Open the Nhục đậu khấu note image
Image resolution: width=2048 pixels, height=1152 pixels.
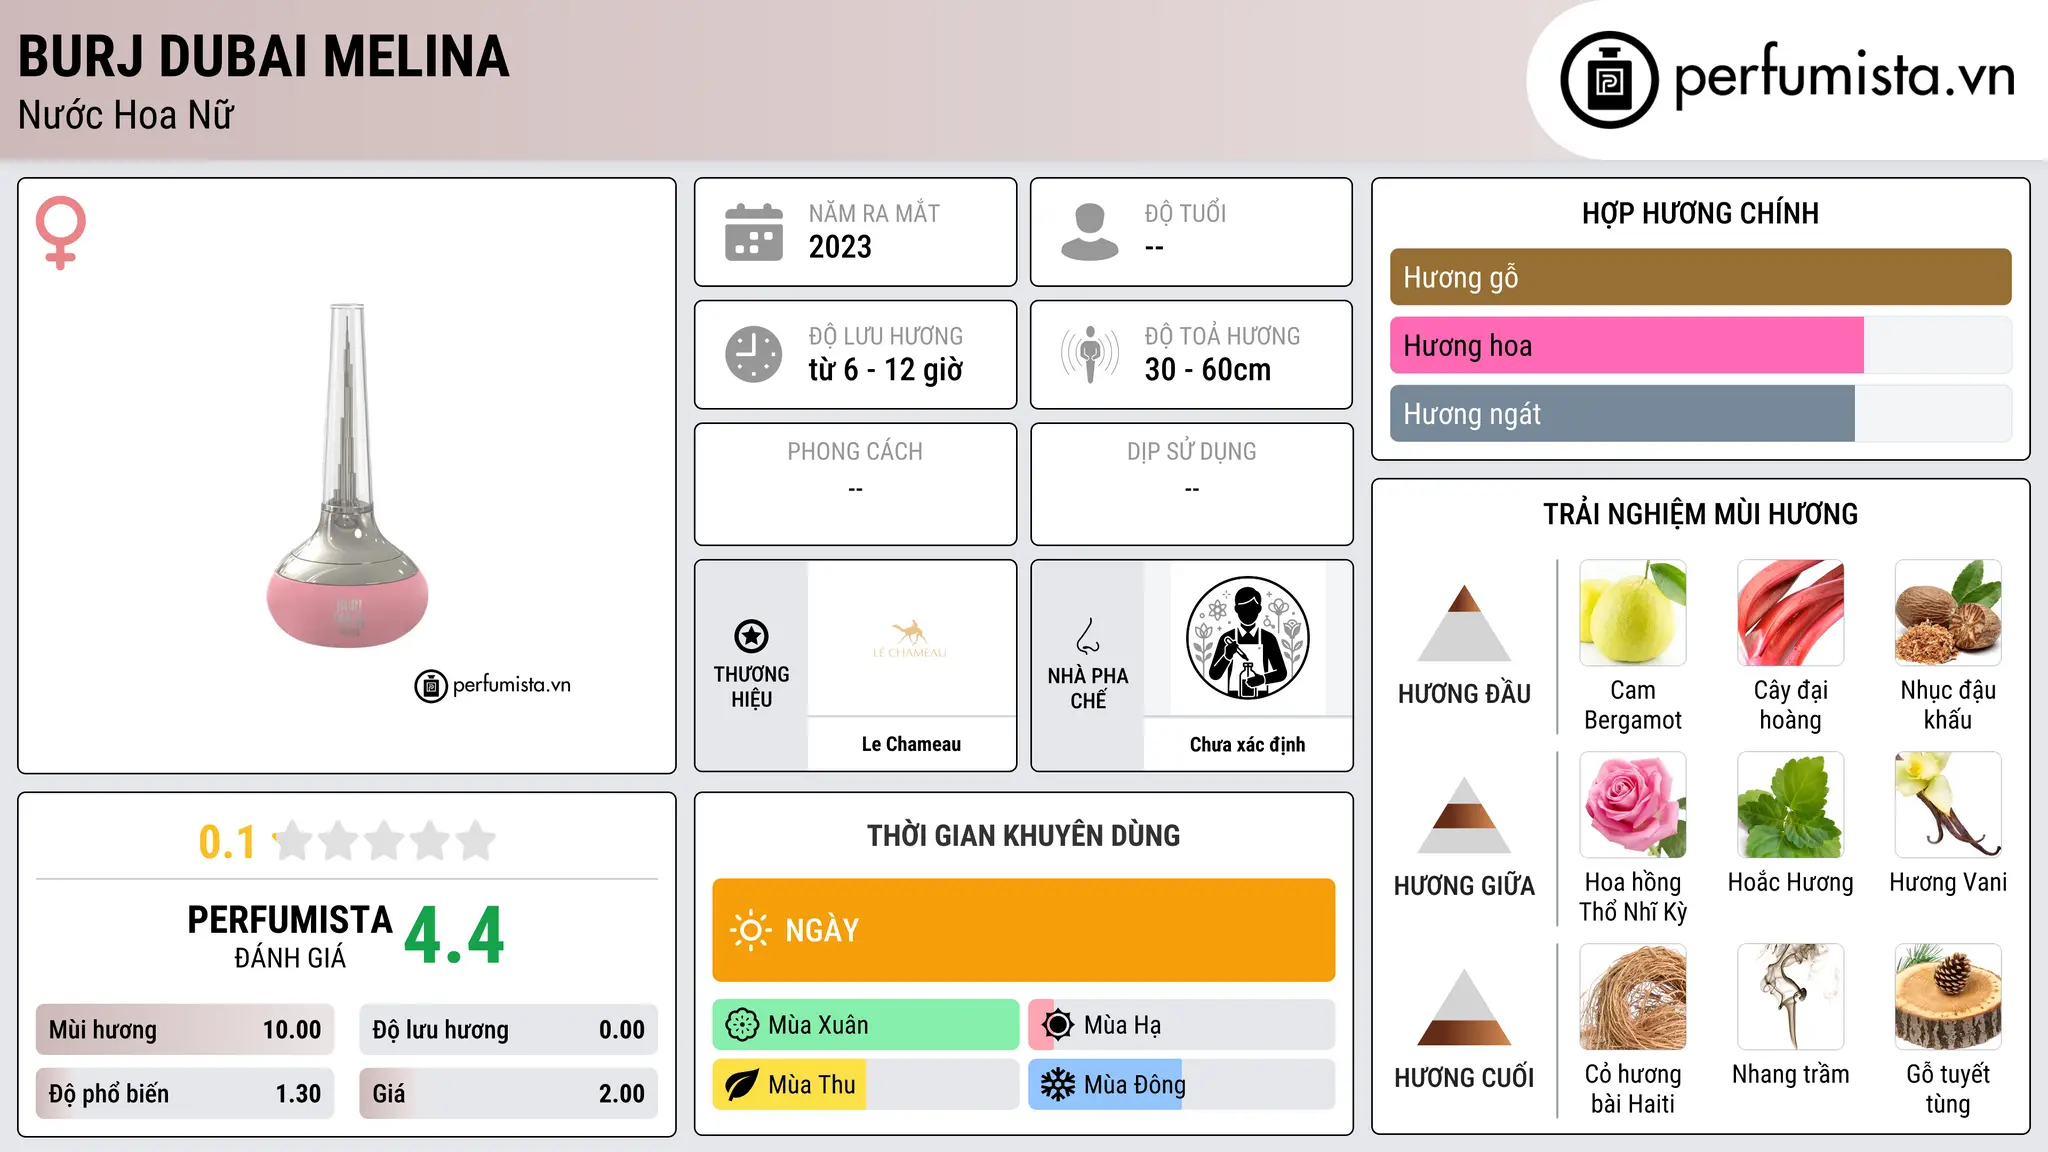click(x=1948, y=613)
